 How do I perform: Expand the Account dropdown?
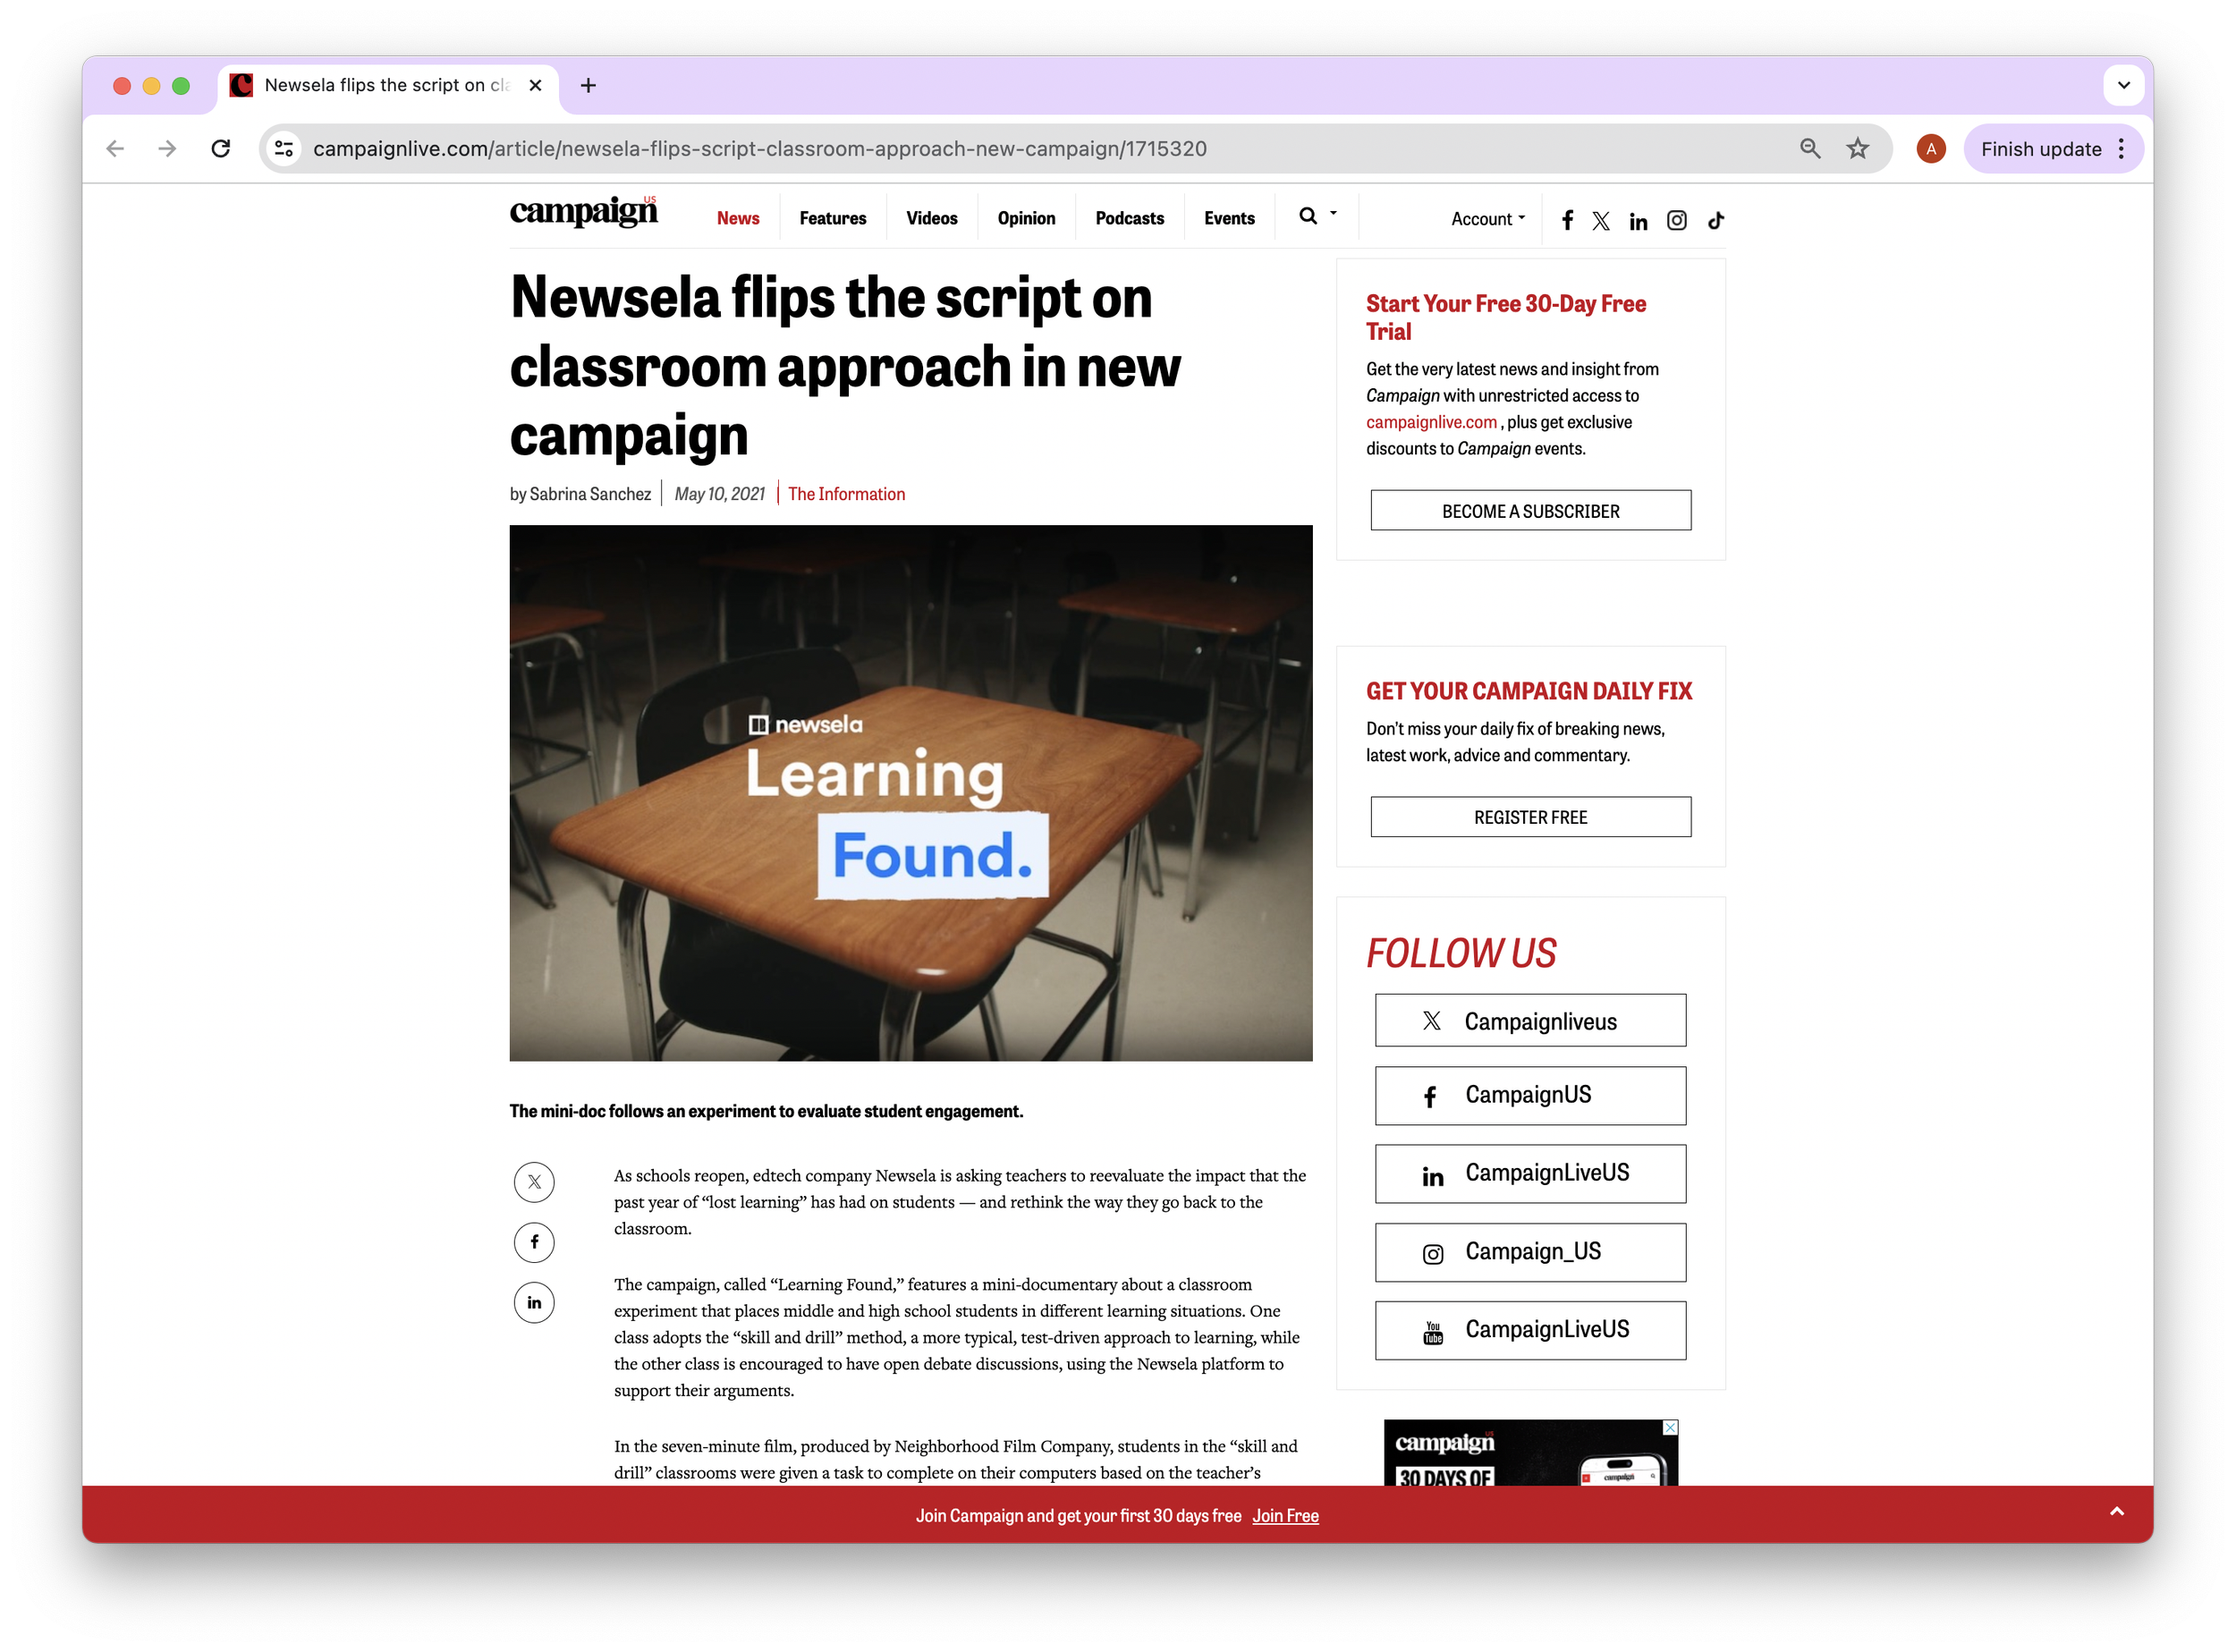[x=1488, y=219]
